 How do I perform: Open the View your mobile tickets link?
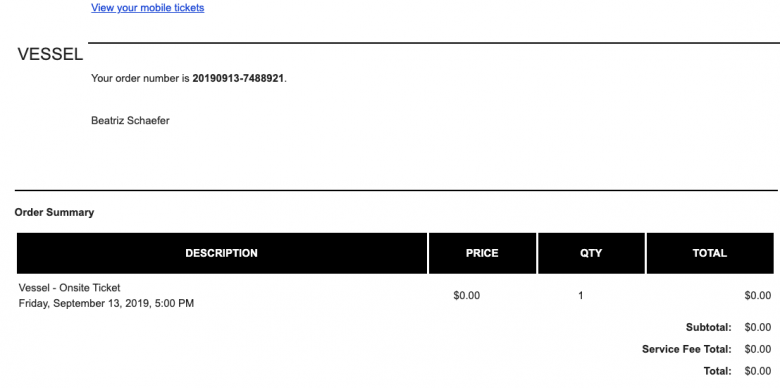148,8
